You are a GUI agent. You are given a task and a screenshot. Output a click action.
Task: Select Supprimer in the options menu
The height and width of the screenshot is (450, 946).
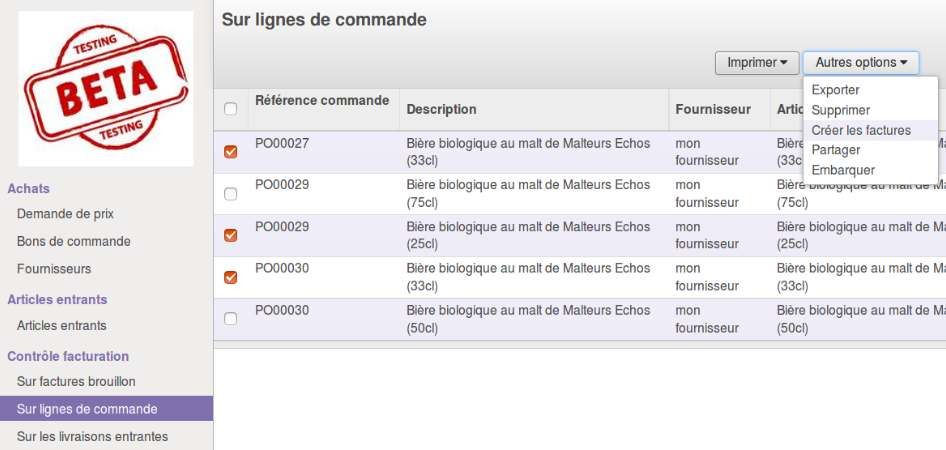[841, 110]
